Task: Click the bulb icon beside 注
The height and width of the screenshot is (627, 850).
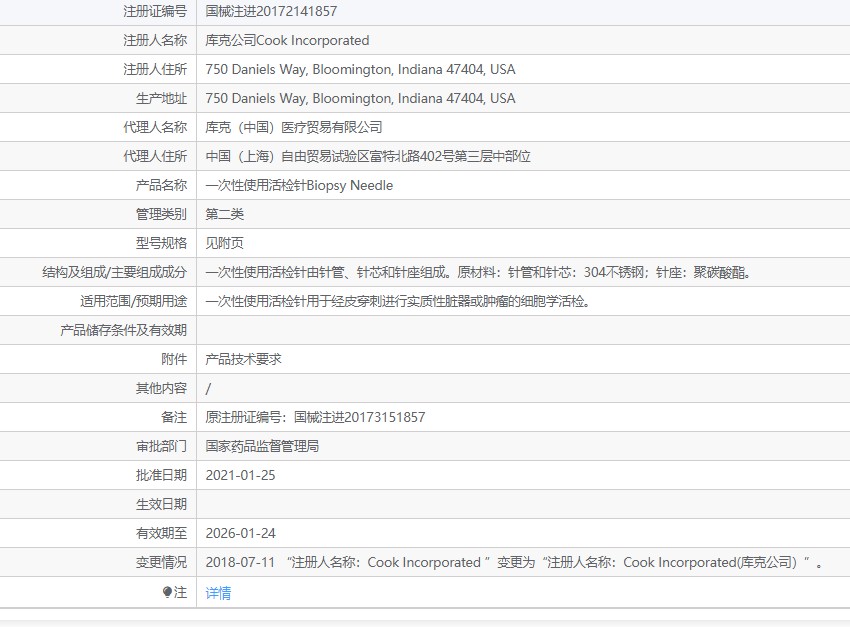Action: click(167, 592)
